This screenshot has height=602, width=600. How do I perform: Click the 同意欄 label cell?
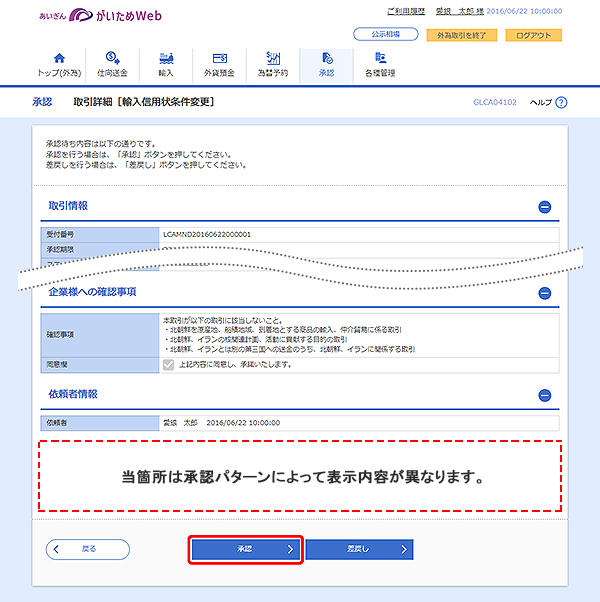(100, 365)
